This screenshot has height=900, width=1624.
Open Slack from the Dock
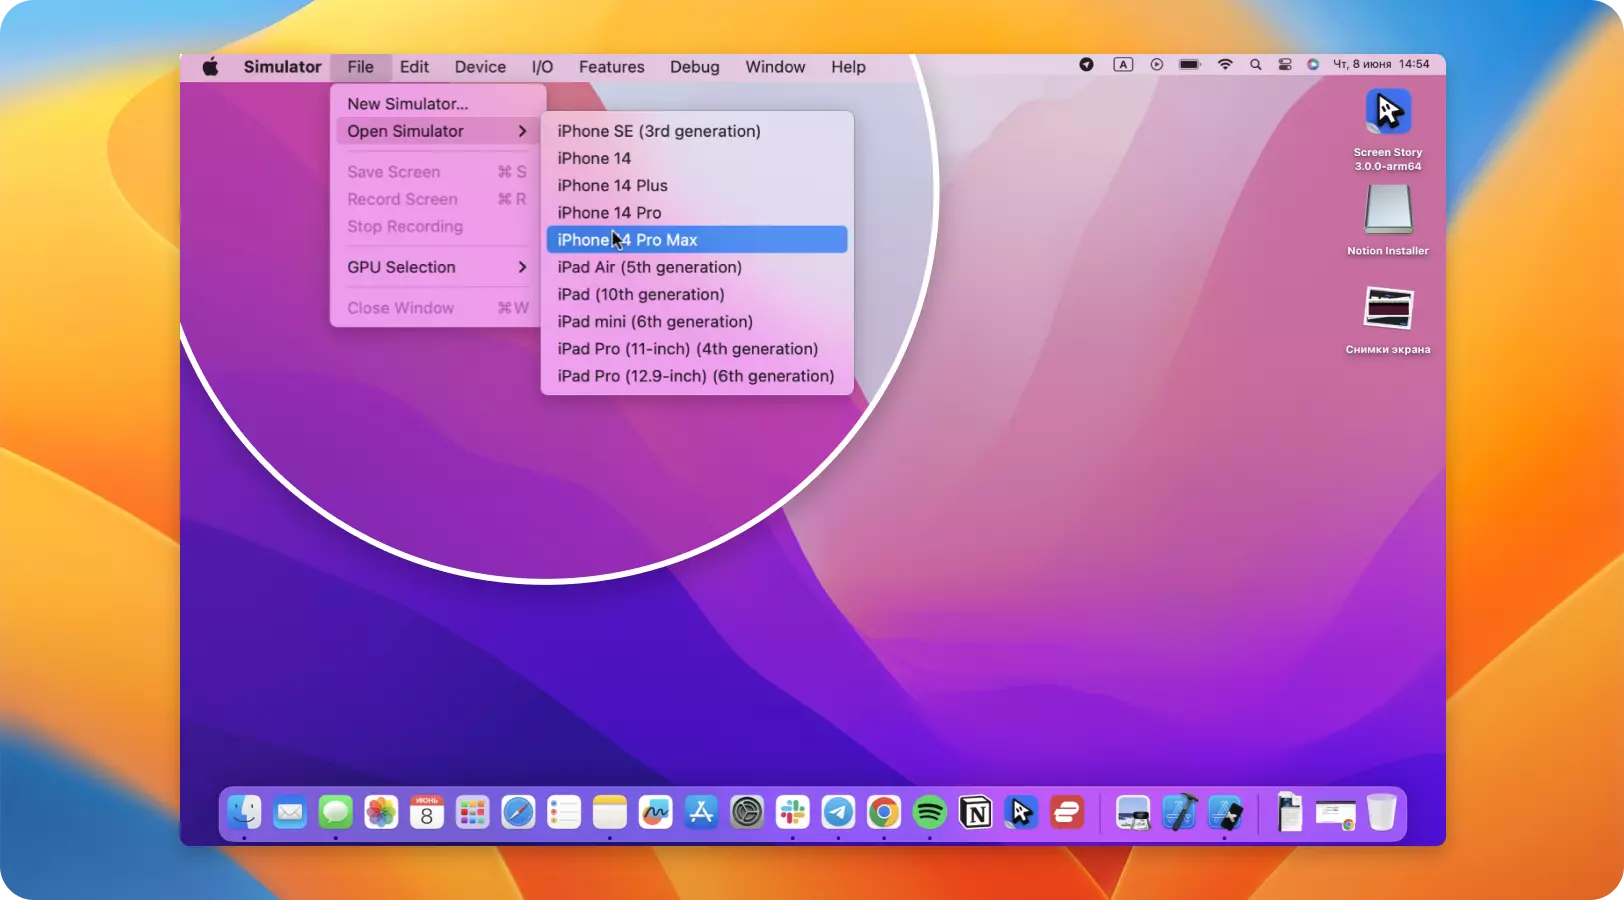792,812
